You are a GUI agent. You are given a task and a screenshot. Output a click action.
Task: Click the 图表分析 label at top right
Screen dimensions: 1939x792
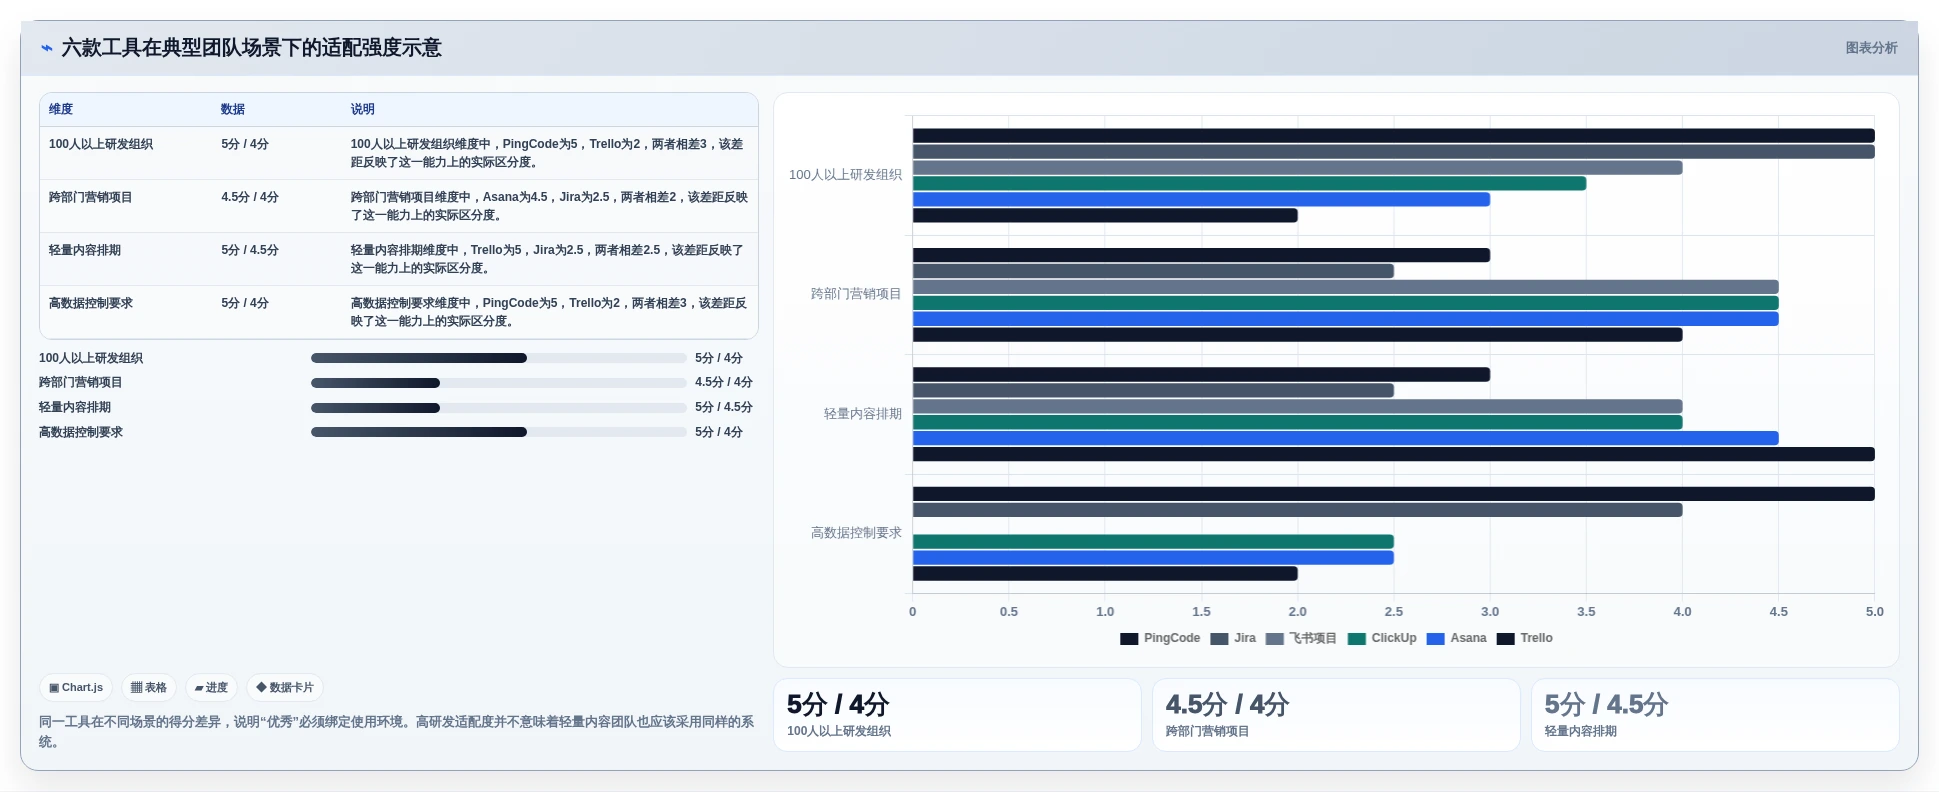point(1871,48)
